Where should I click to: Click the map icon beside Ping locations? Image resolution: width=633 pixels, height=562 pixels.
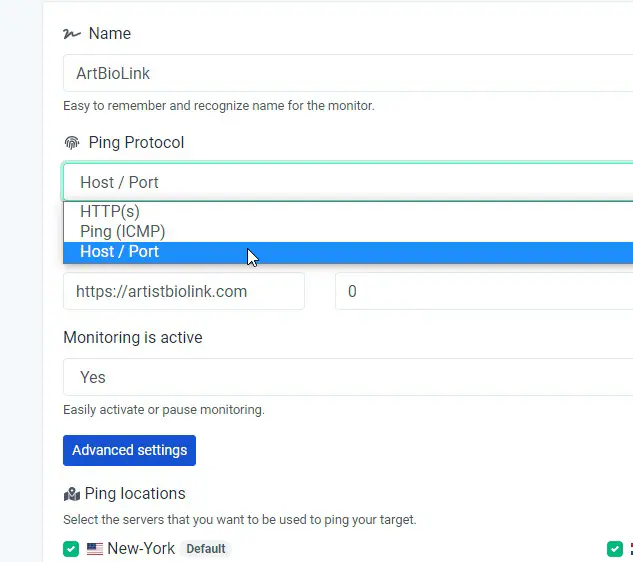(x=71, y=494)
